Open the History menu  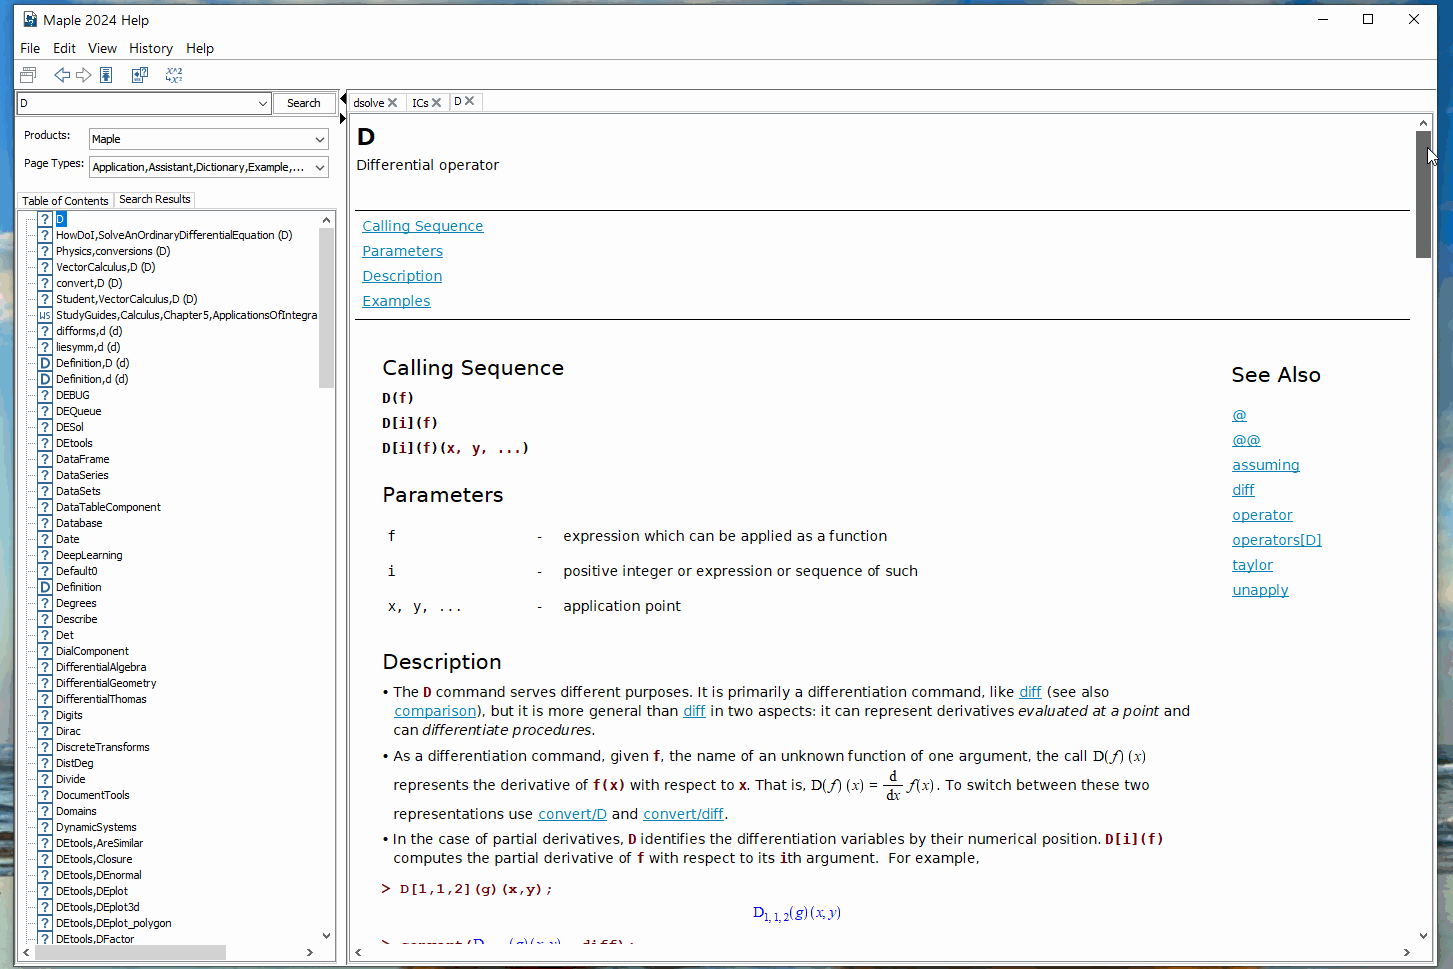click(151, 48)
